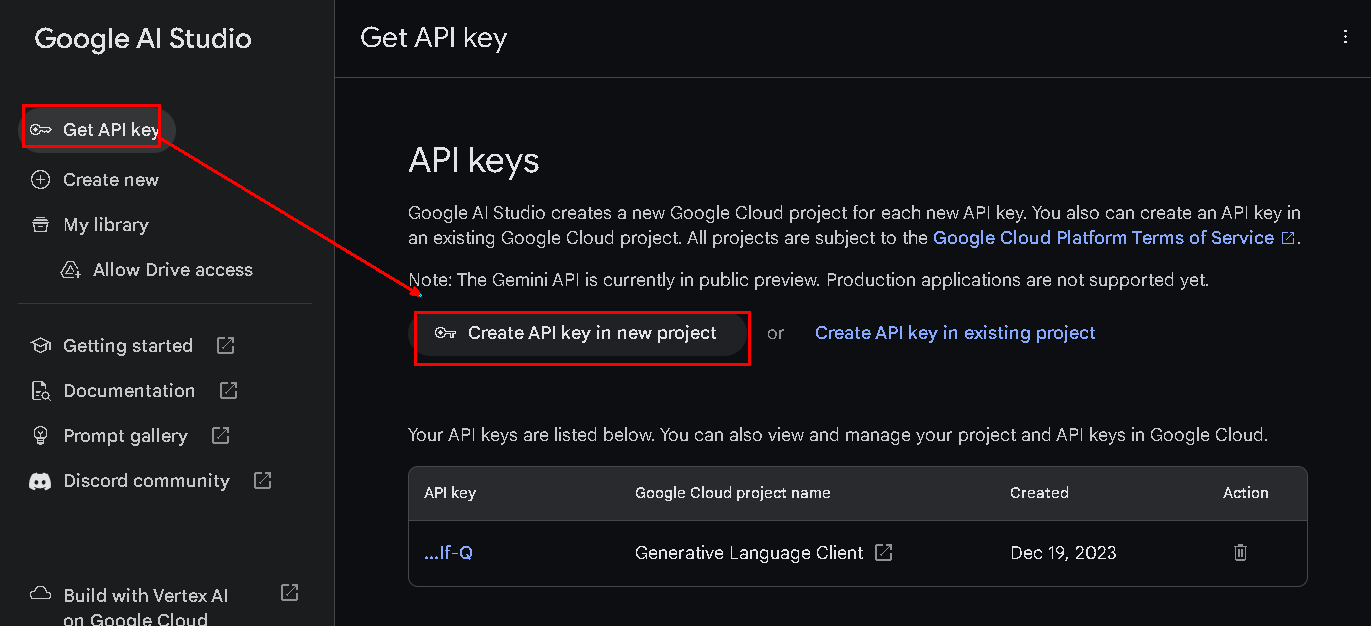Open the ...If-Q API key link
Viewport: 1371px width, 626px height.
(x=448, y=552)
